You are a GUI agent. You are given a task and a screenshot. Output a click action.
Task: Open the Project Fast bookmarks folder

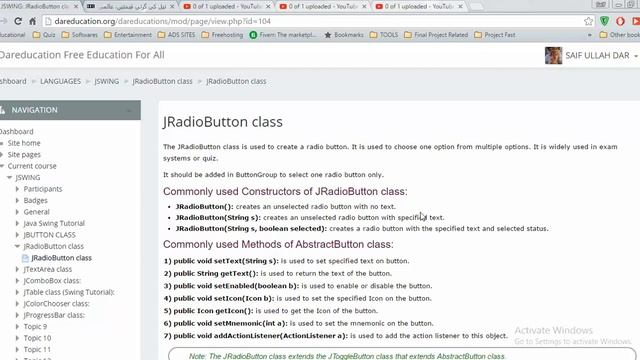[495, 35]
